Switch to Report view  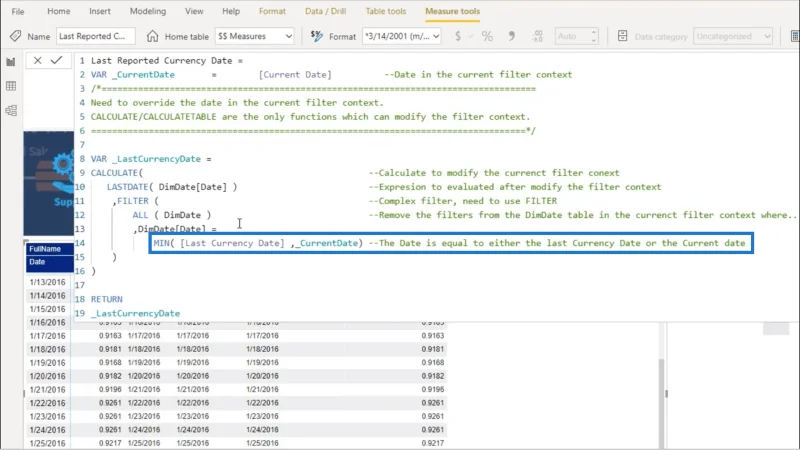pyautogui.click(x=11, y=62)
